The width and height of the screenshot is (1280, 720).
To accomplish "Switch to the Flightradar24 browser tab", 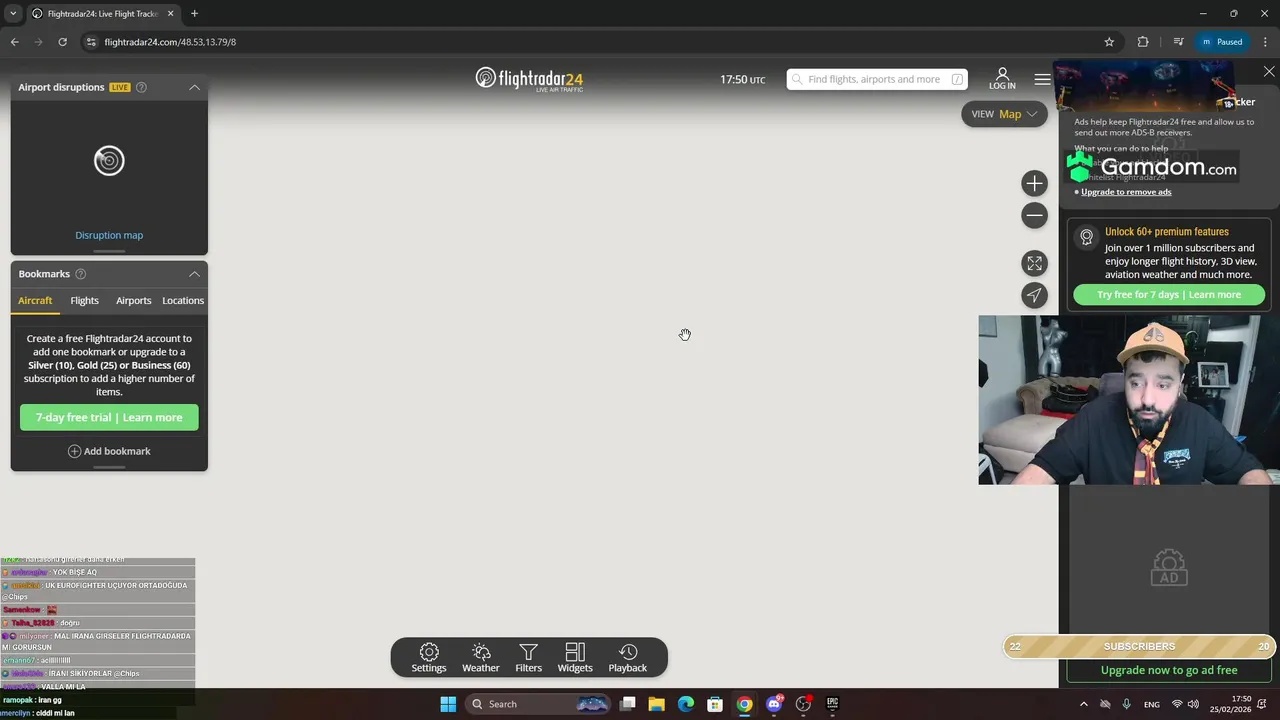I will [x=103, y=14].
